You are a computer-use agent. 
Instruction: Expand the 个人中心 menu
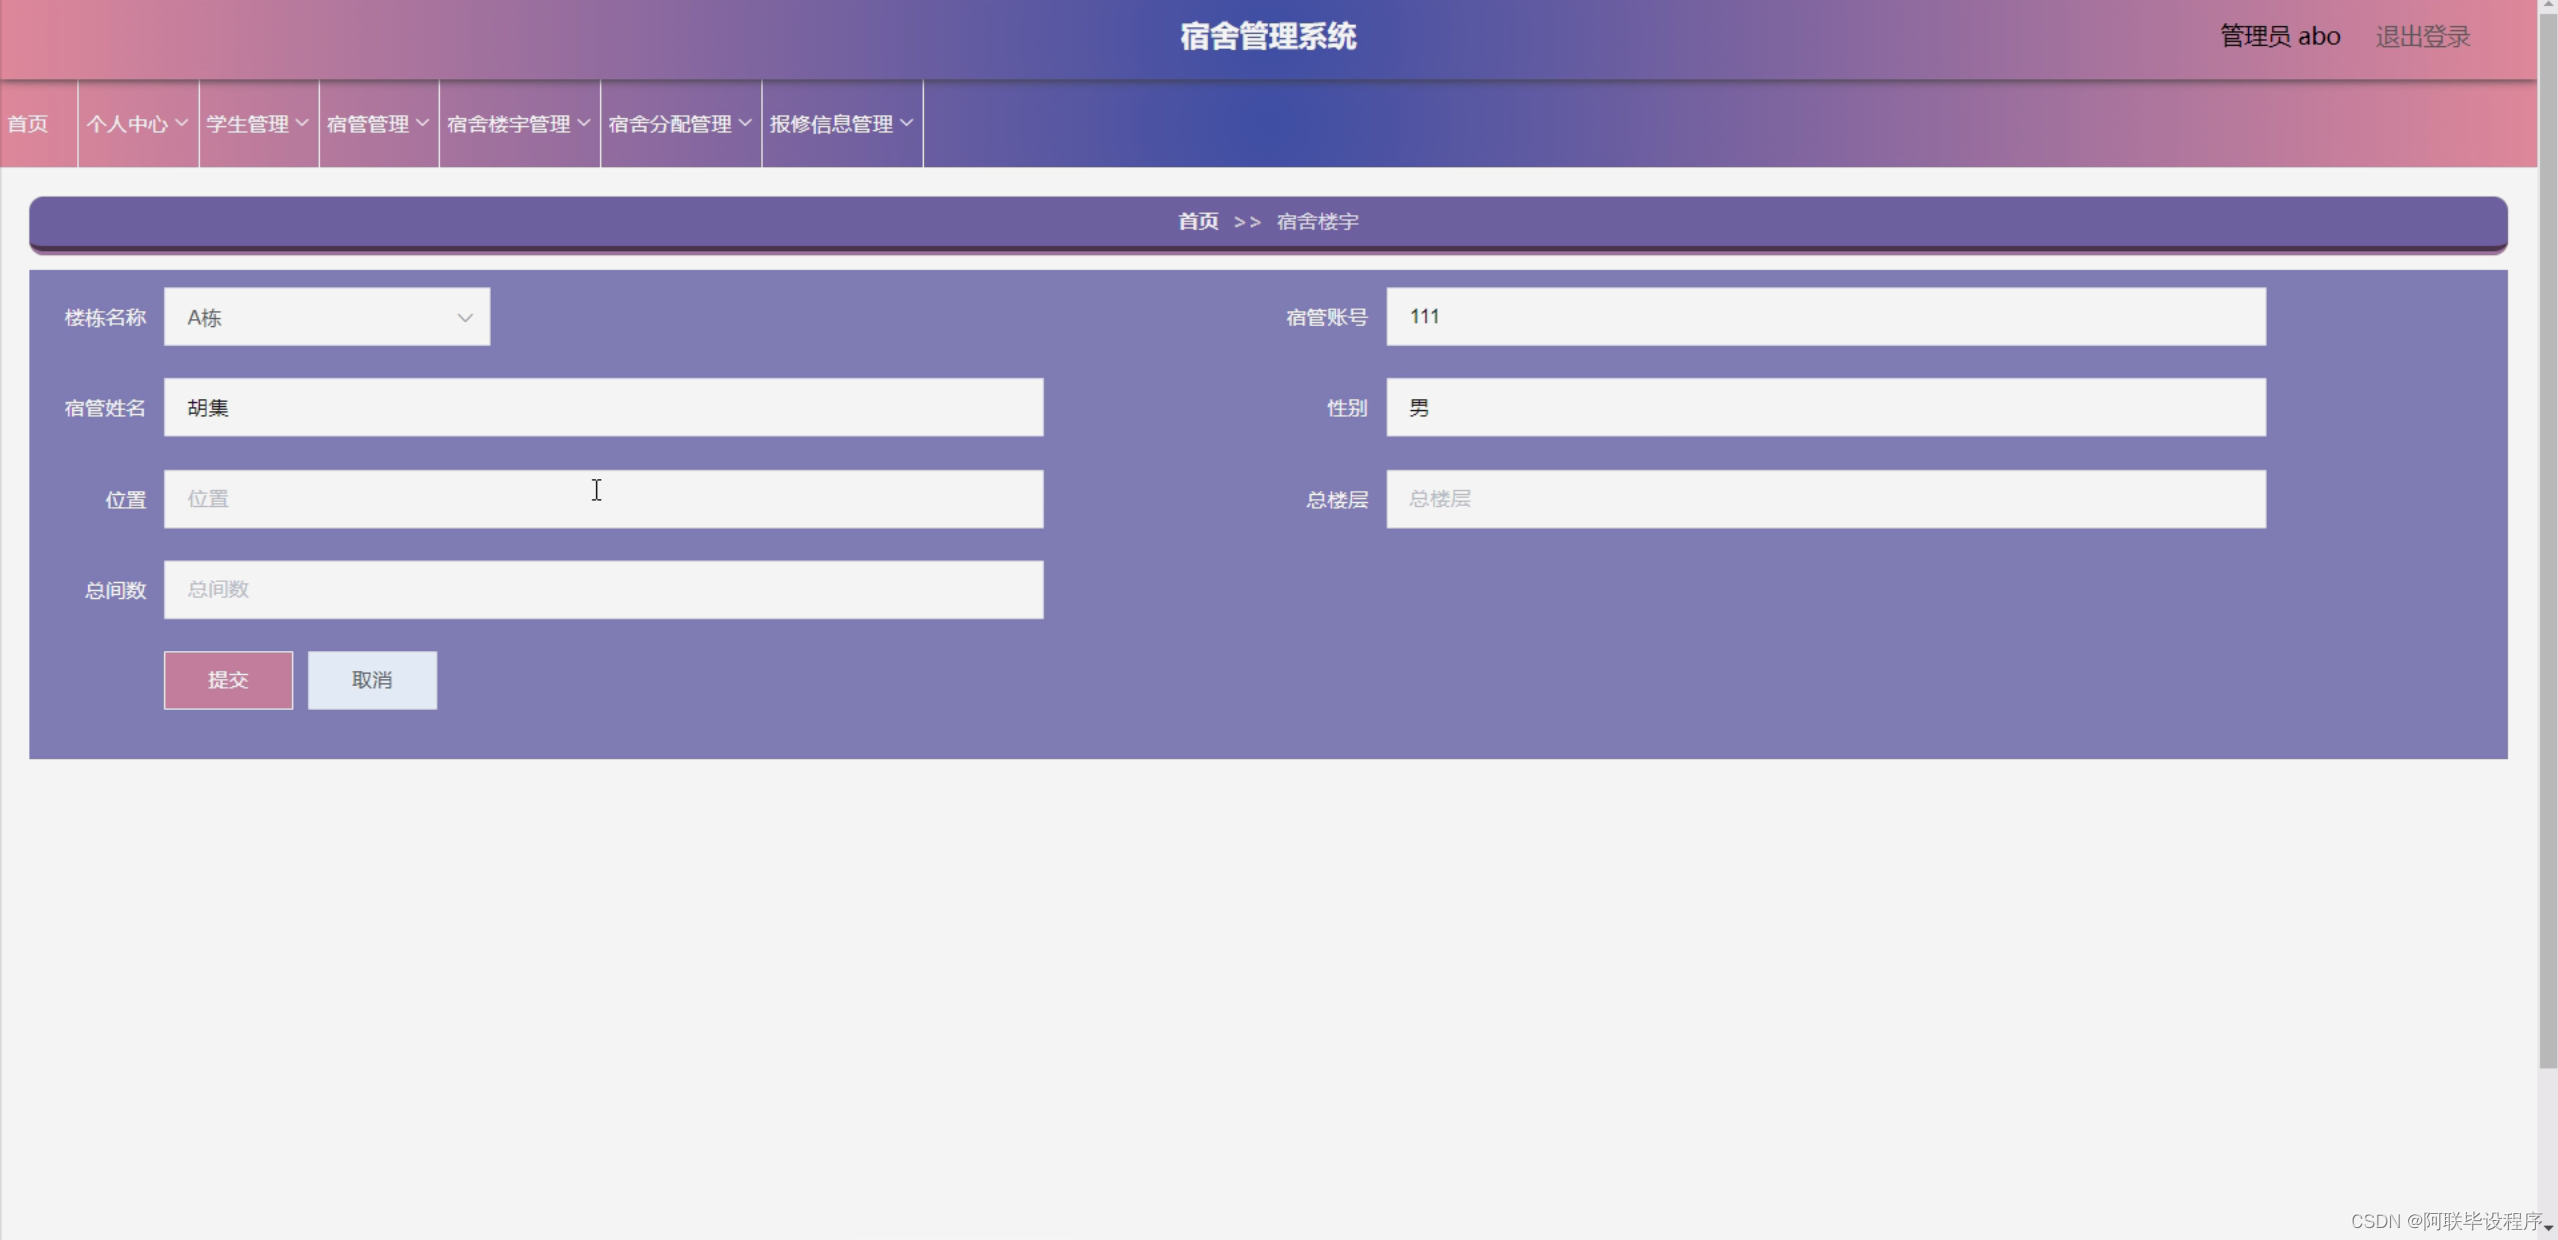pos(137,124)
